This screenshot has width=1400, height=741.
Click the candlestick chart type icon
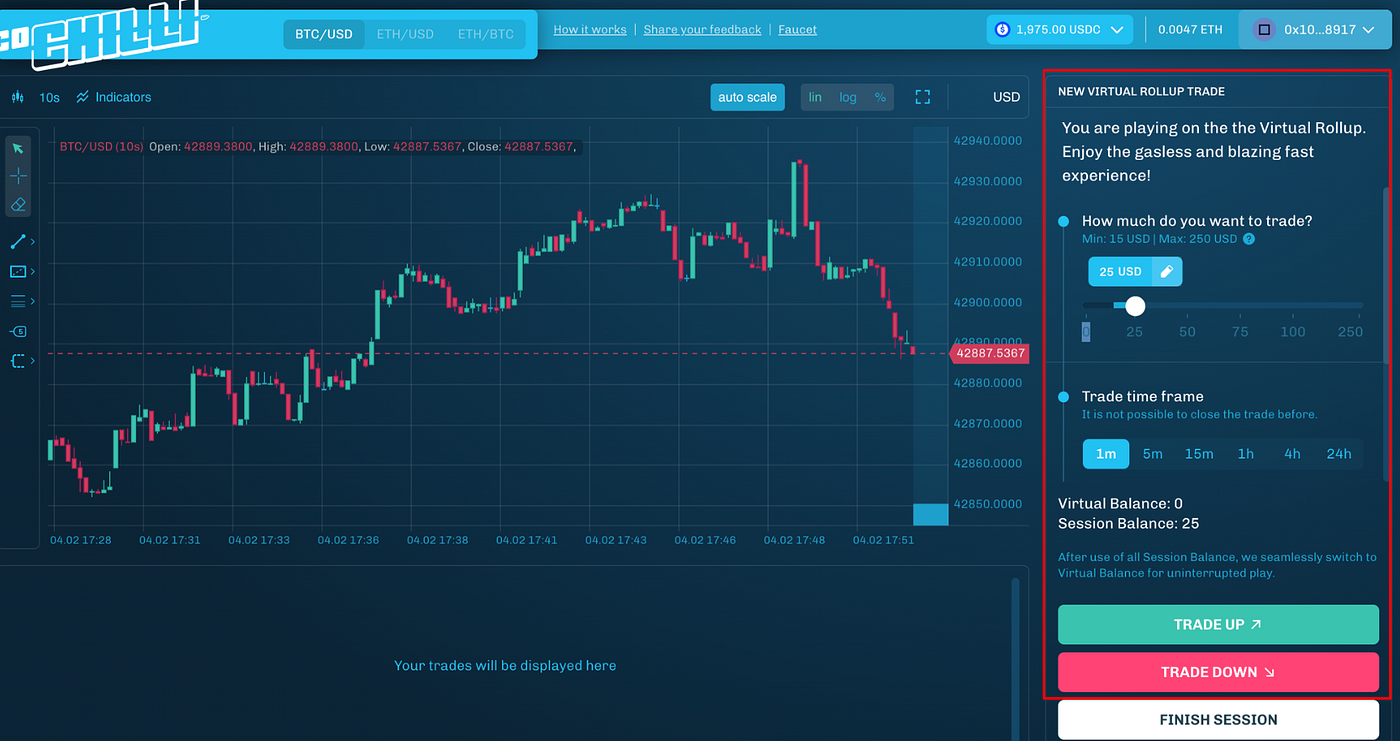coord(17,98)
